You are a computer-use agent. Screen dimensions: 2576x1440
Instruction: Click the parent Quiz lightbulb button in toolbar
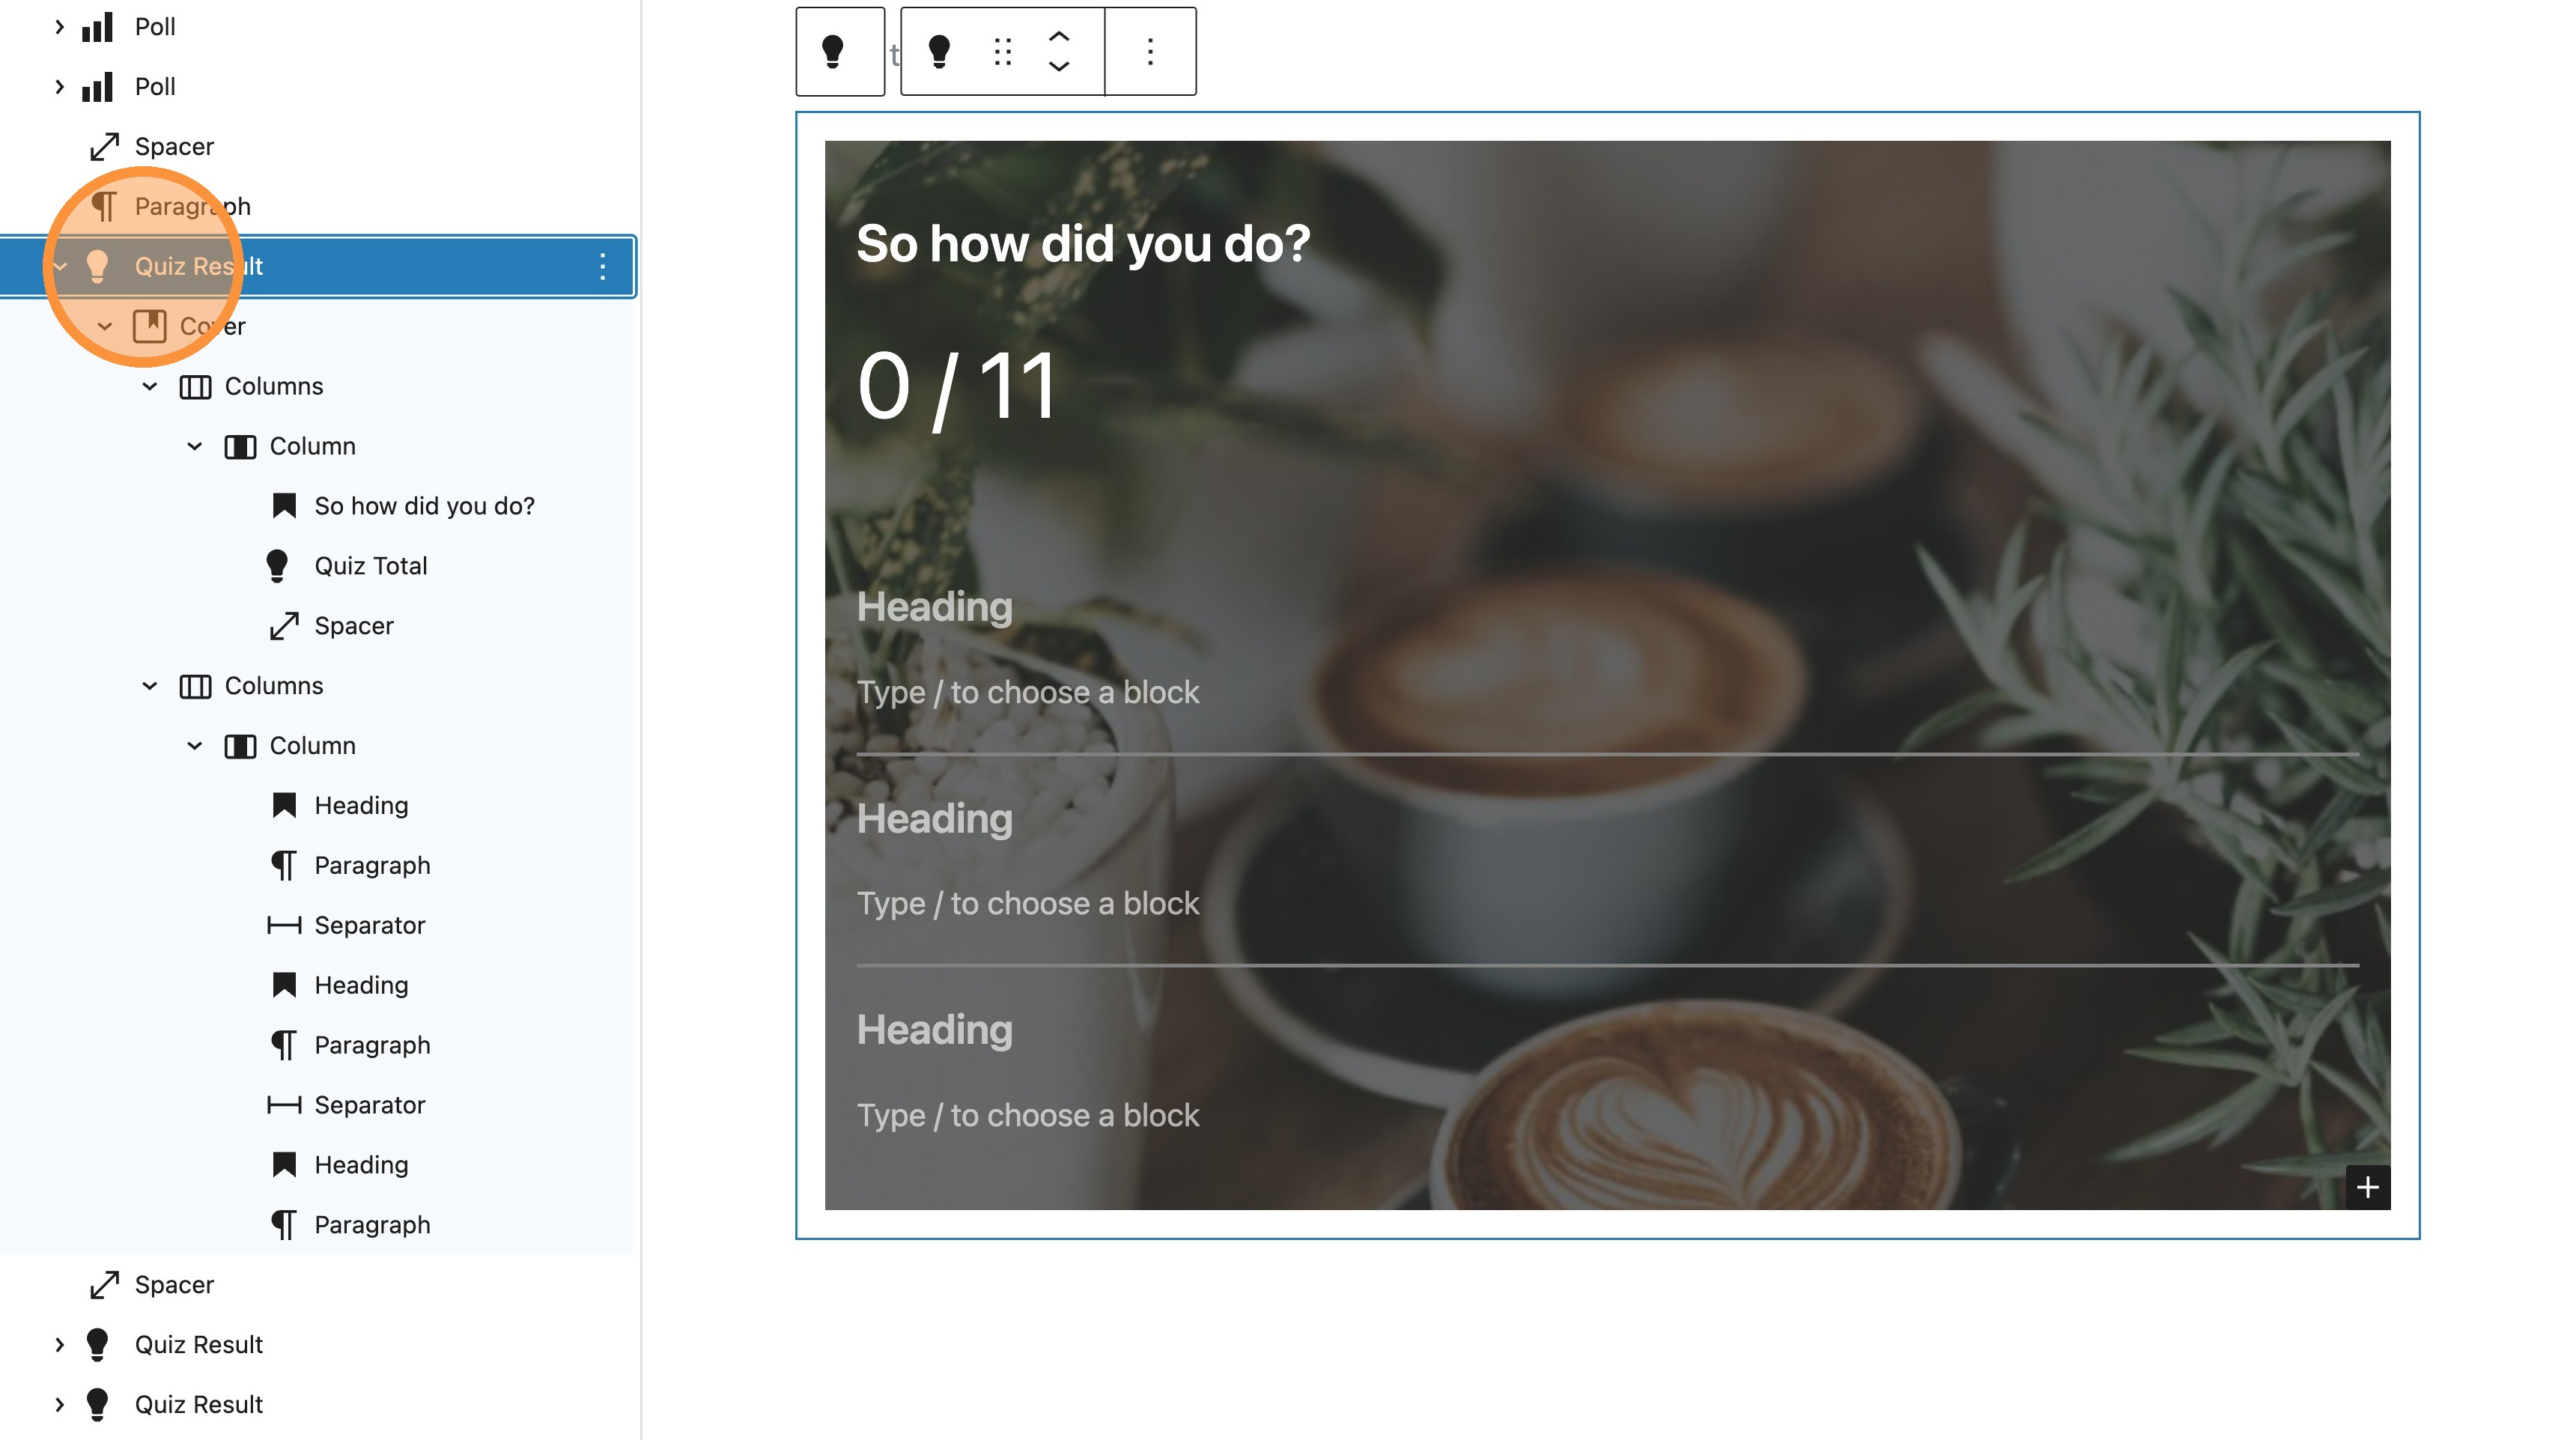833,51
